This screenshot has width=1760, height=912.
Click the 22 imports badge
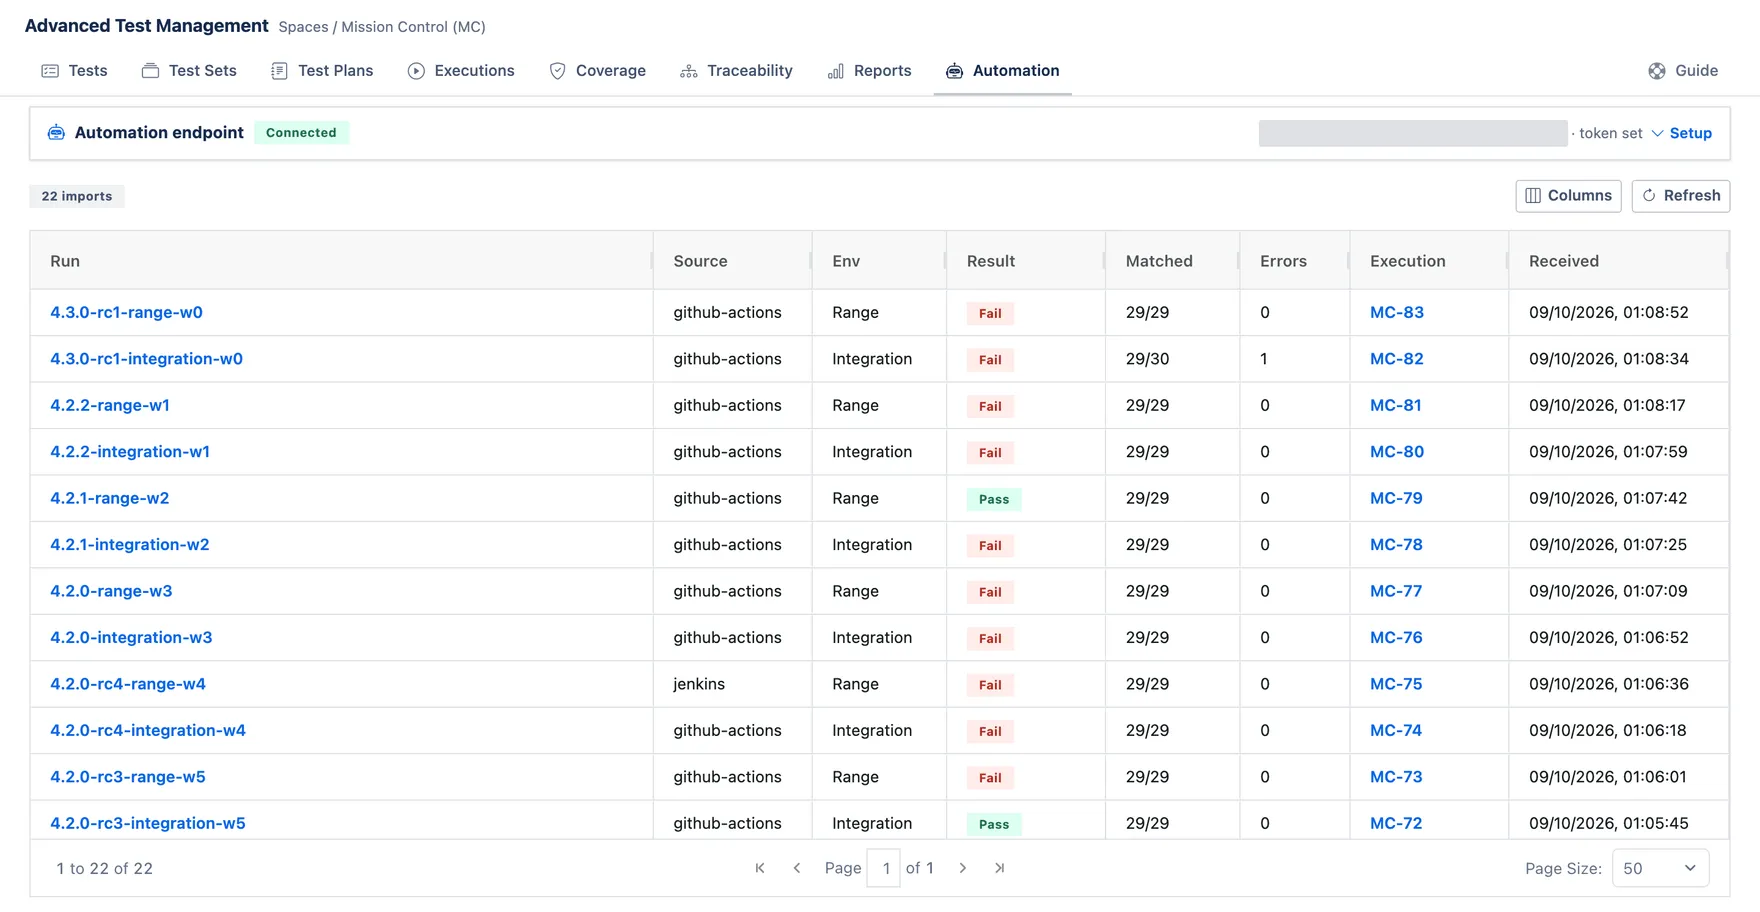[77, 196]
